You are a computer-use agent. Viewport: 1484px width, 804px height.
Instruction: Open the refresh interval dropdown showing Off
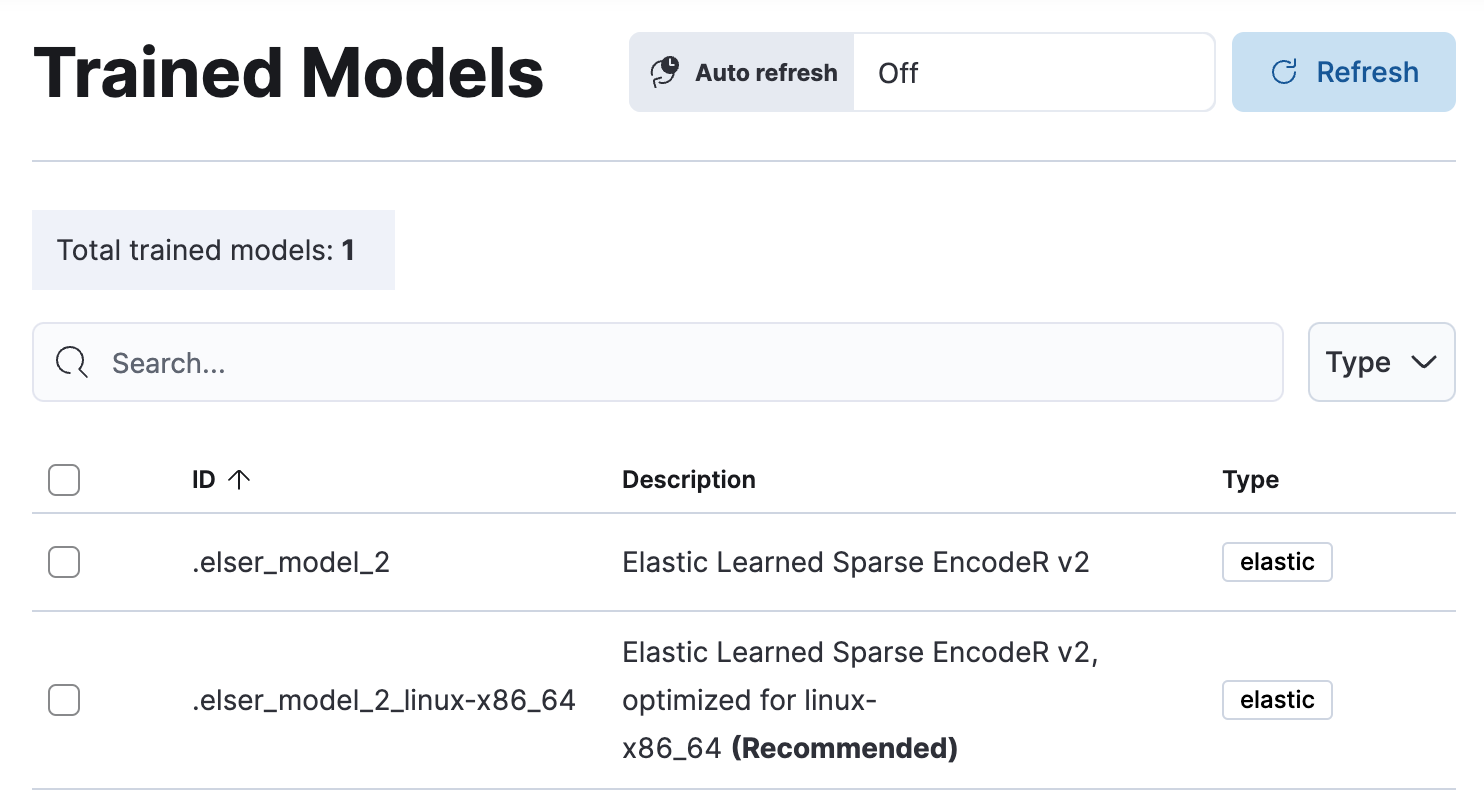pyautogui.click(x=1034, y=72)
